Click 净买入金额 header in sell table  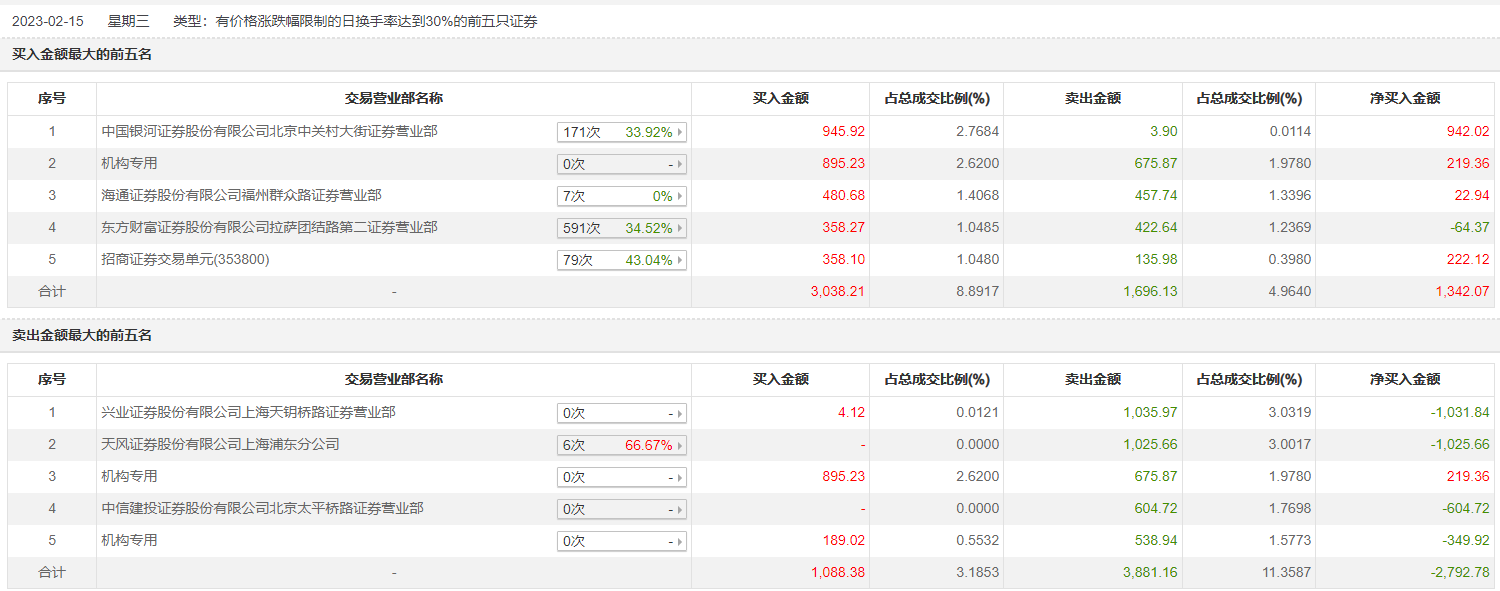point(1405,380)
